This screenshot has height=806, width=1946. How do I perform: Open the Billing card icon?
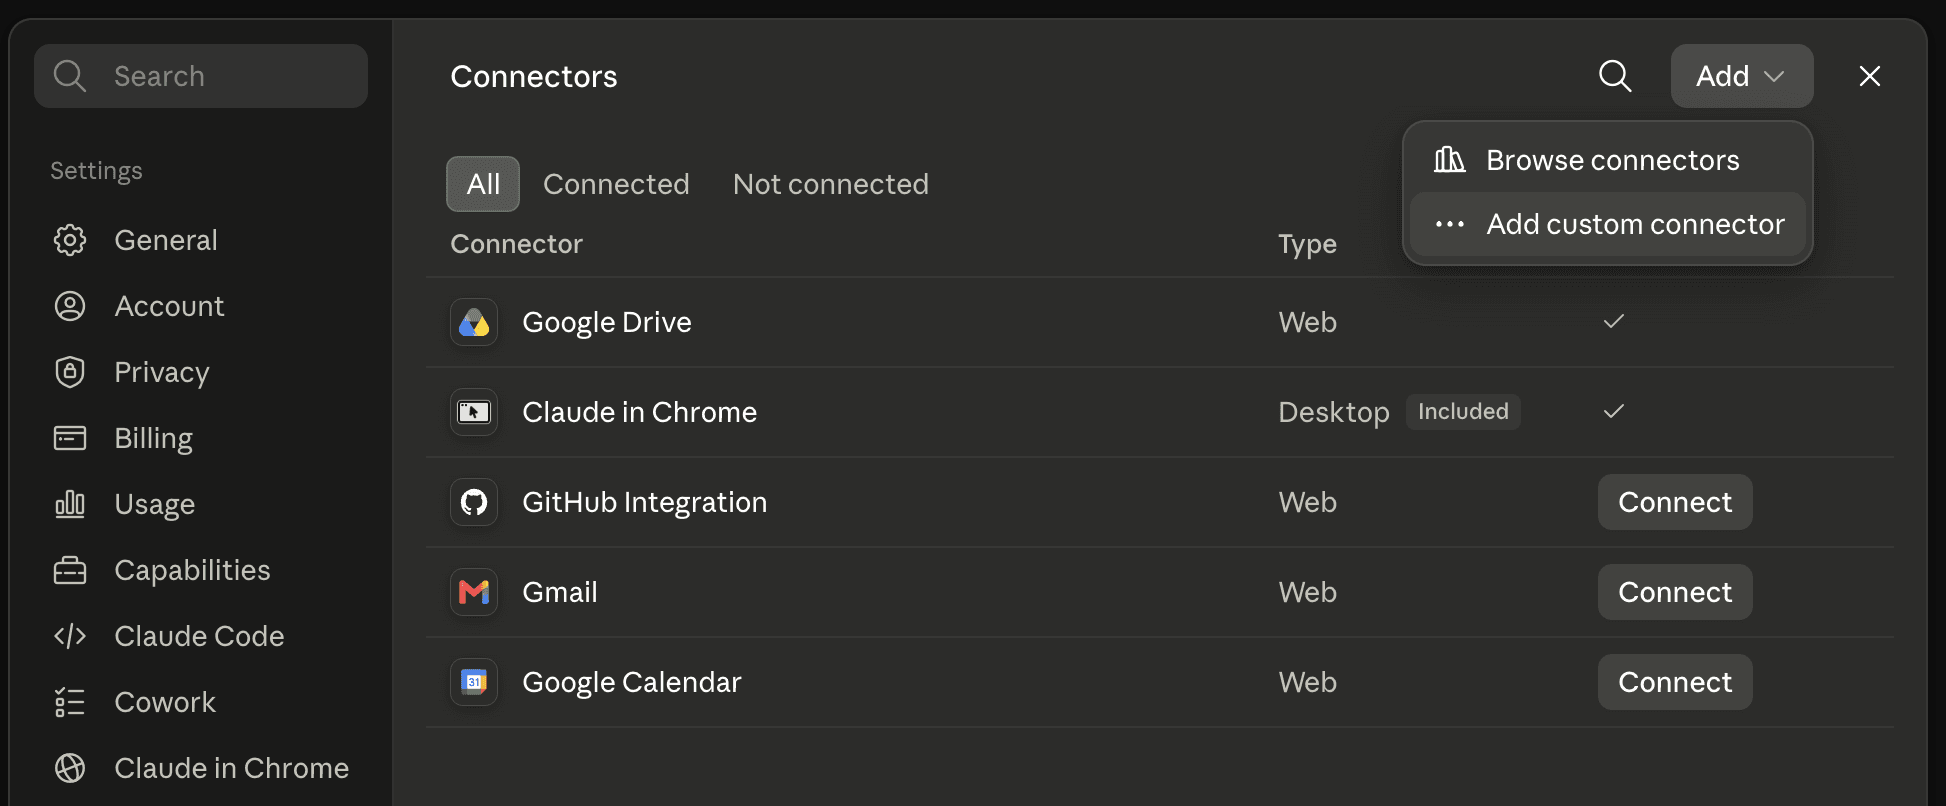coord(69,438)
